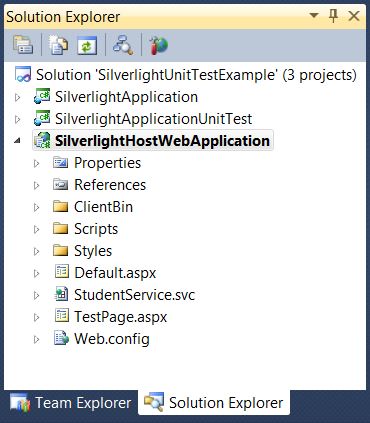This screenshot has height=423, width=370.
Task: Switch to the Solution Explorer bottom tab
Action: coord(214,403)
